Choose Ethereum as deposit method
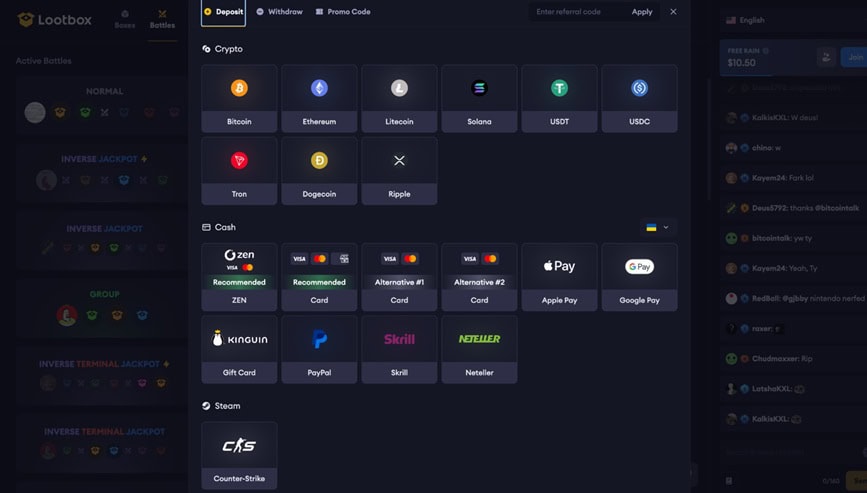Image resolution: width=867 pixels, height=493 pixels. click(319, 98)
